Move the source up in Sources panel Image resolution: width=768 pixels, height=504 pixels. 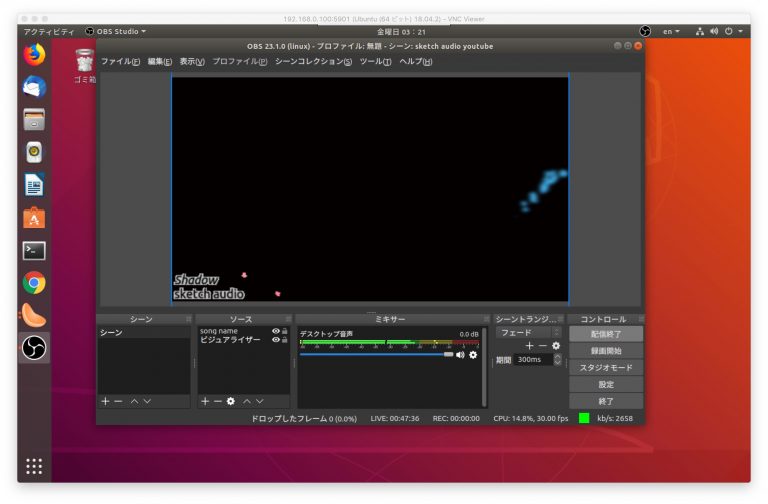(x=247, y=401)
